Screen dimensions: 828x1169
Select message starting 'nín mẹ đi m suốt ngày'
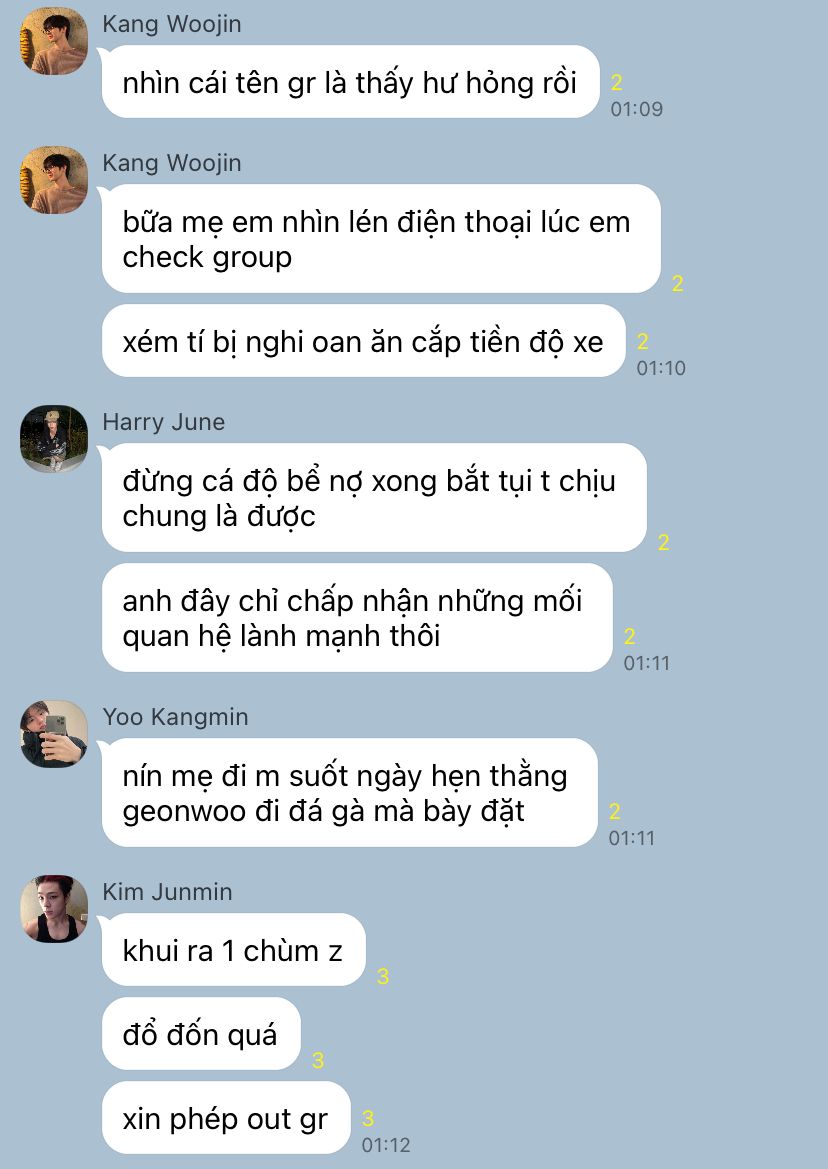[x=350, y=793]
